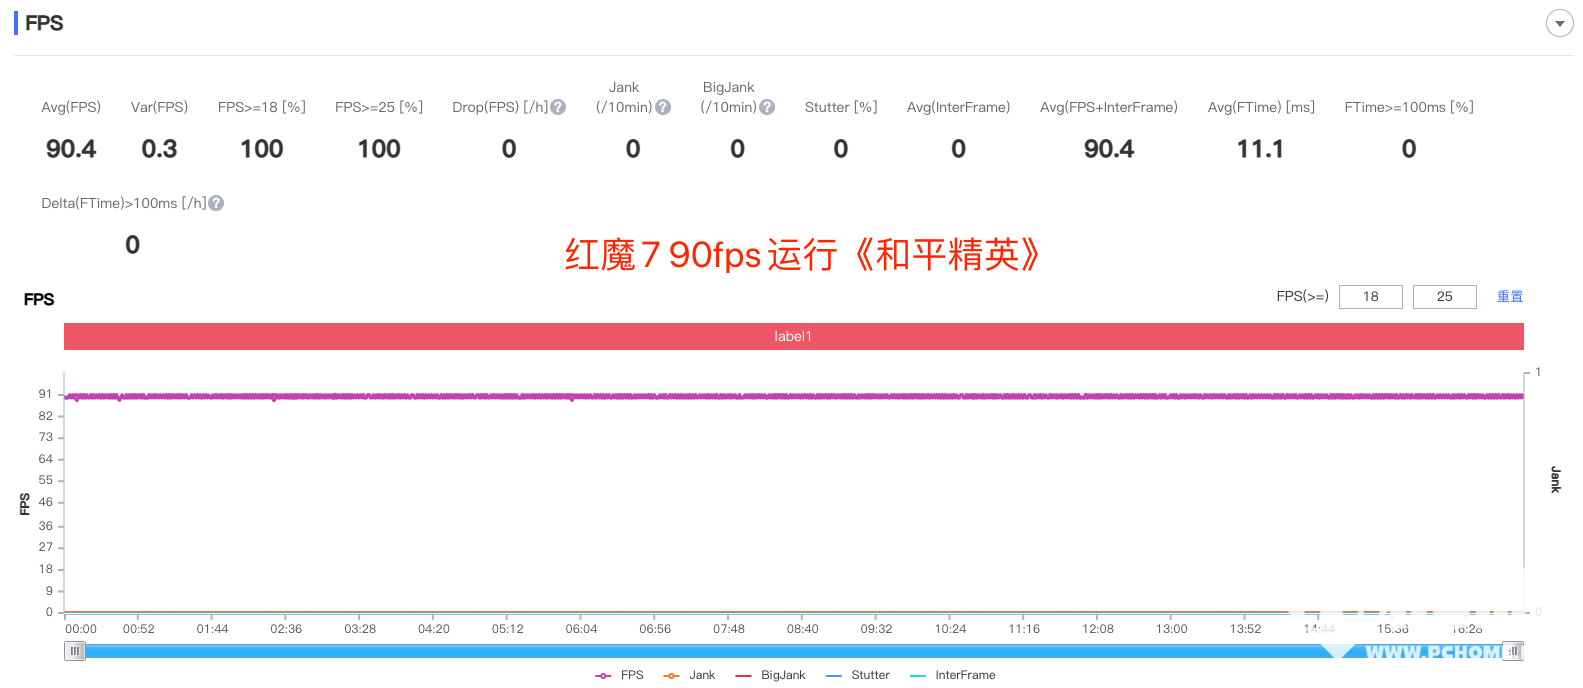
Task: Click the red 红魔7 90fps chart title text
Action: (x=802, y=255)
